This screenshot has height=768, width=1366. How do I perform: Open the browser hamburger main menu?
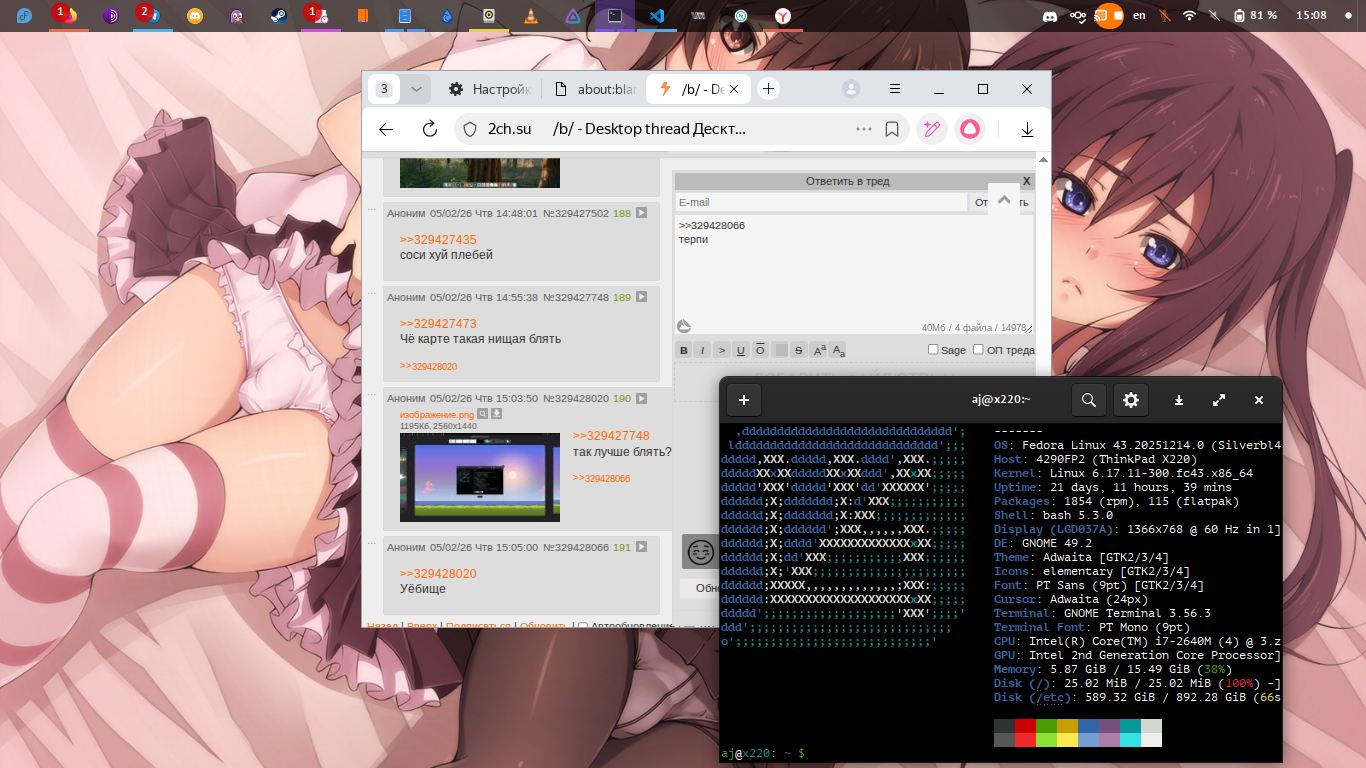(x=895, y=89)
